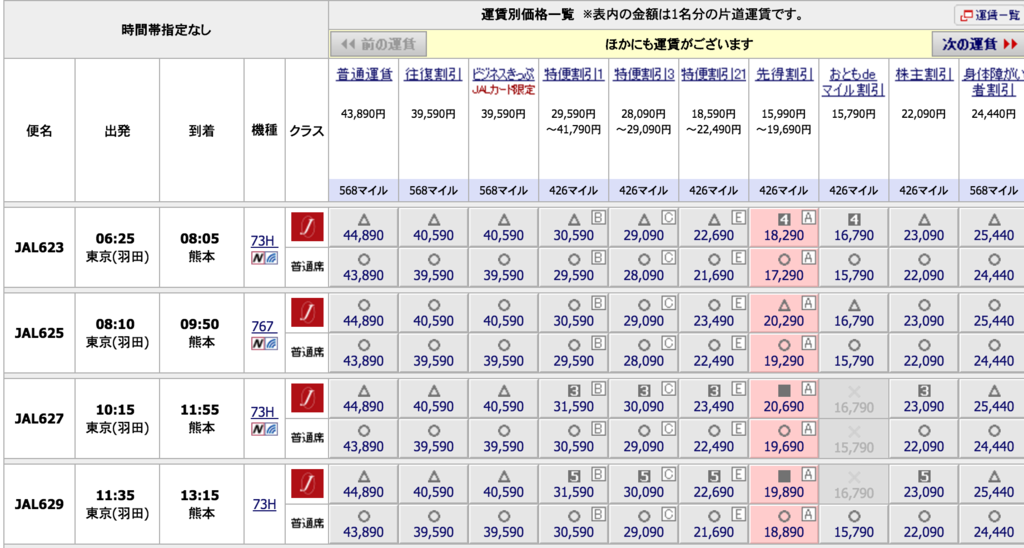The image size is (1024, 548).
Task: Open the おともdeマイル割引 fare link
Action: click(854, 82)
